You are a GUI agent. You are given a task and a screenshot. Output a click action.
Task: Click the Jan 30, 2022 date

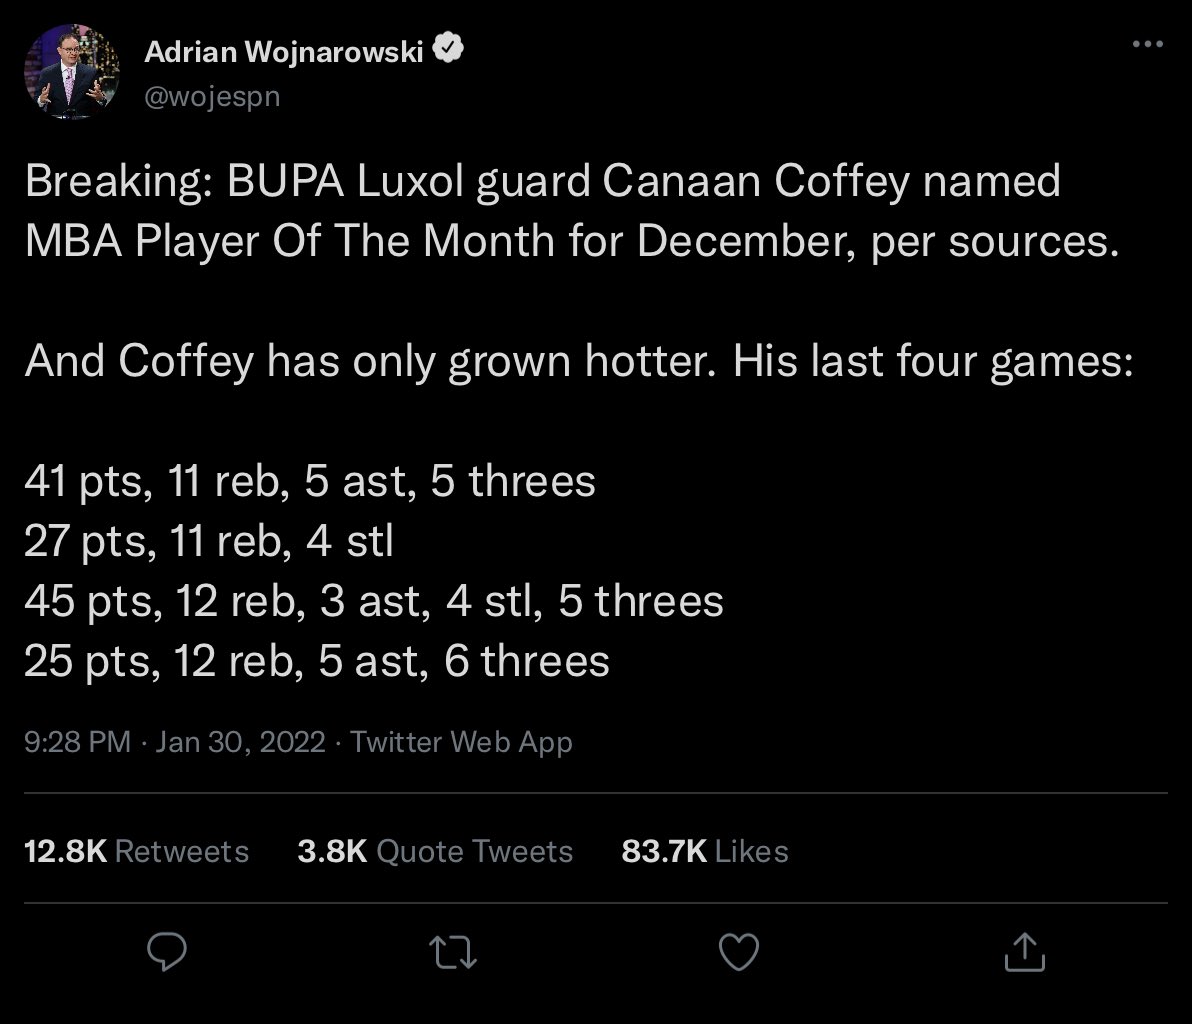pyautogui.click(x=240, y=741)
